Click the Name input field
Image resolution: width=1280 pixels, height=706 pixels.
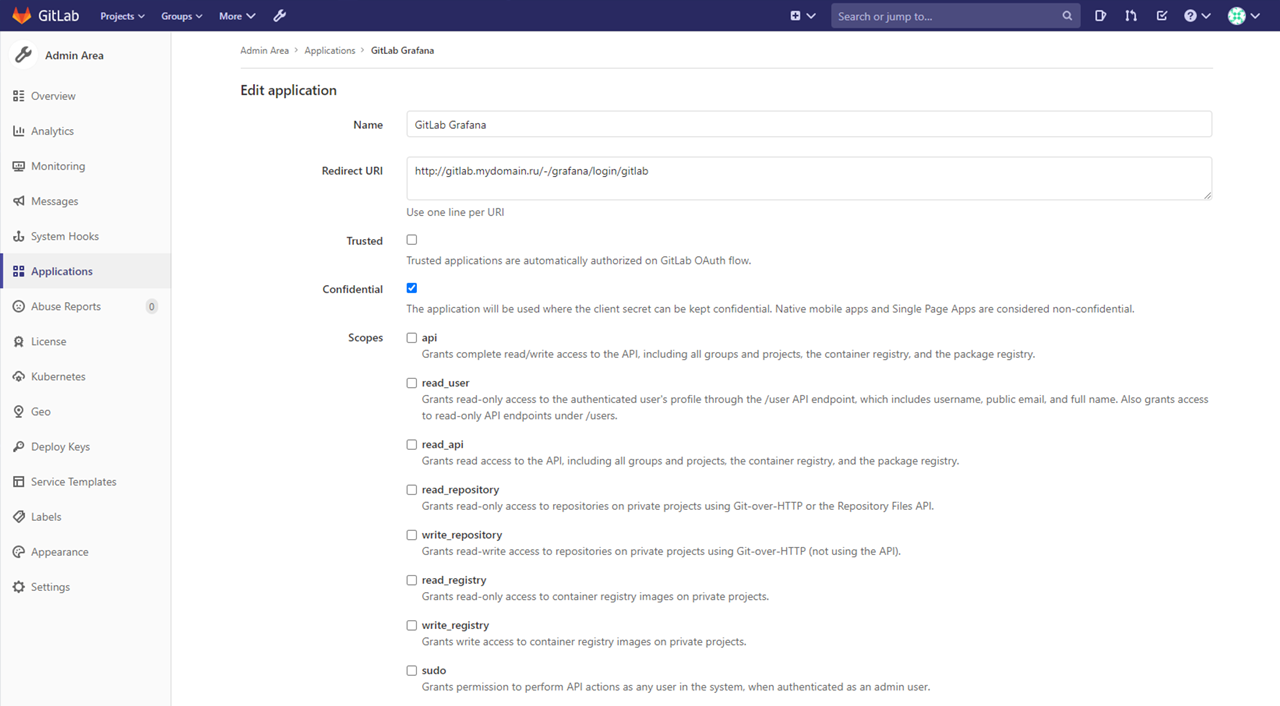click(x=809, y=124)
